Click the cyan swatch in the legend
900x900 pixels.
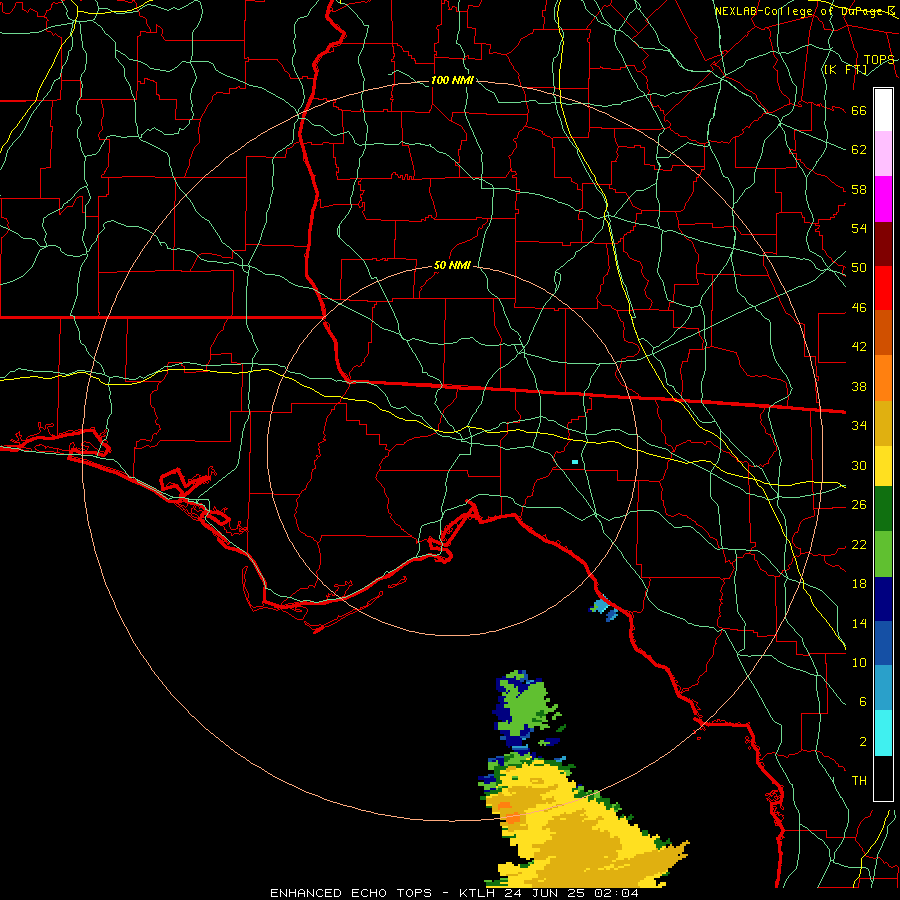pyautogui.click(x=883, y=733)
